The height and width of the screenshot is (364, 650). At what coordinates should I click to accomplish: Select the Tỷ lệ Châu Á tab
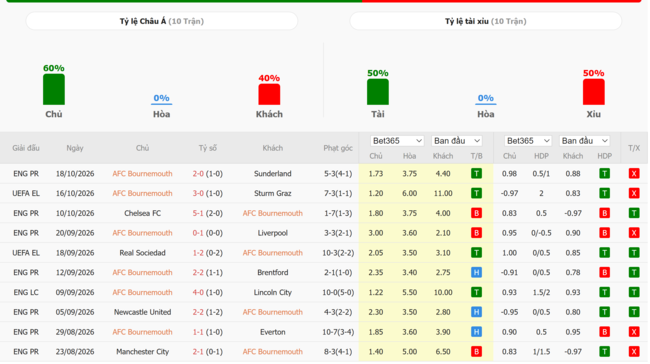click(162, 21)
